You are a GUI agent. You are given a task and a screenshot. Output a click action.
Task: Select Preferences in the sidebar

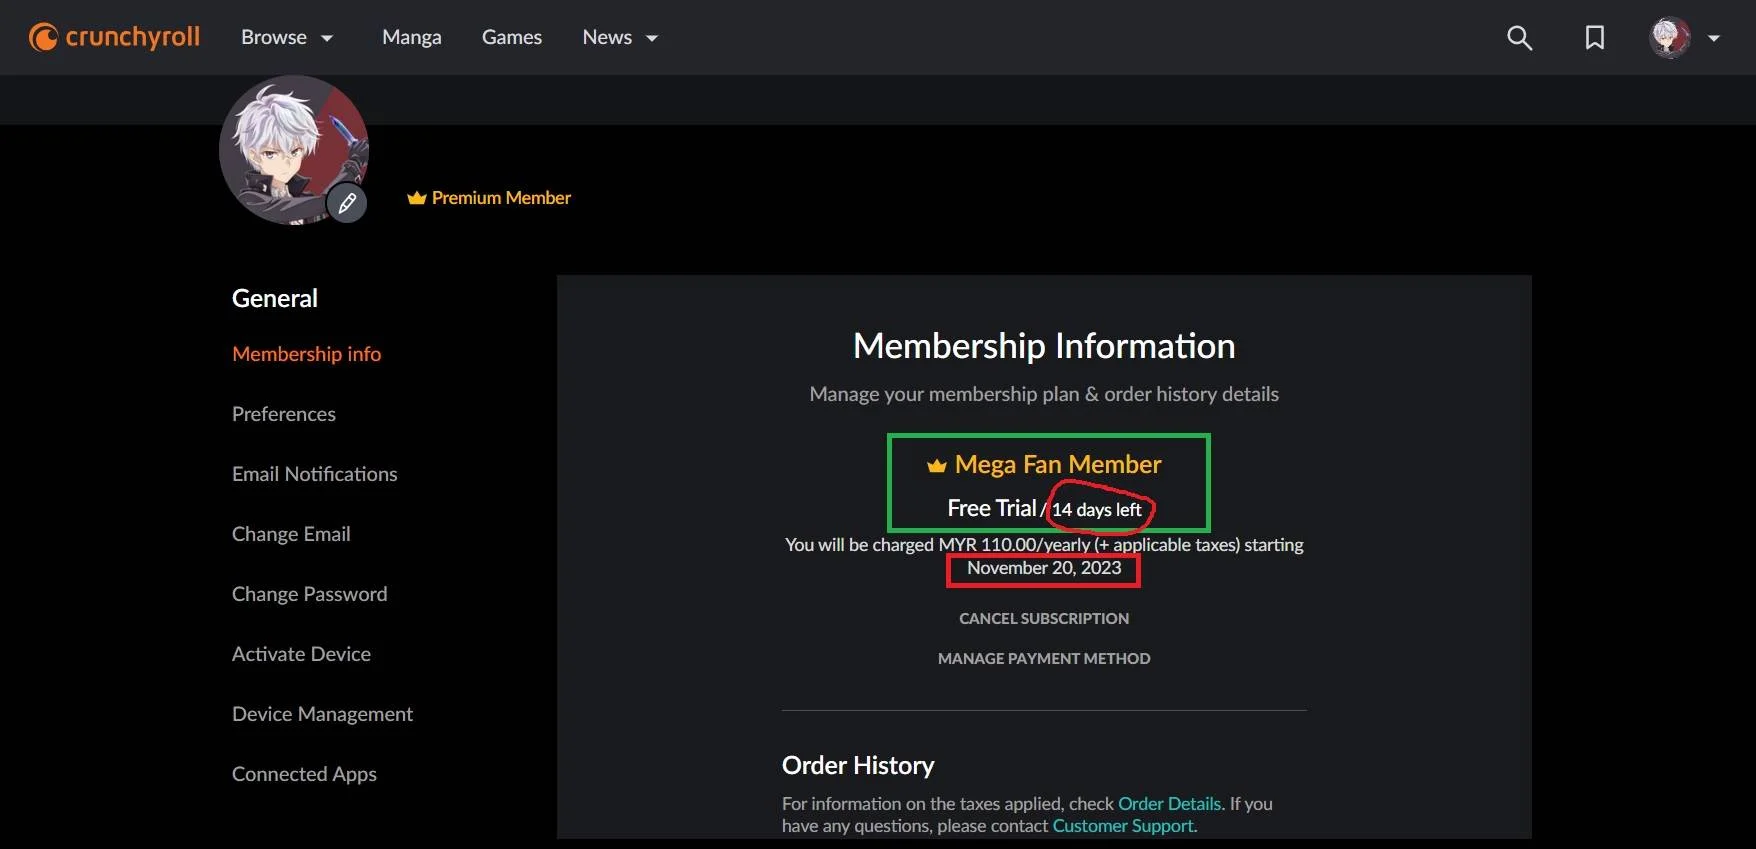(x=284, y=414)
